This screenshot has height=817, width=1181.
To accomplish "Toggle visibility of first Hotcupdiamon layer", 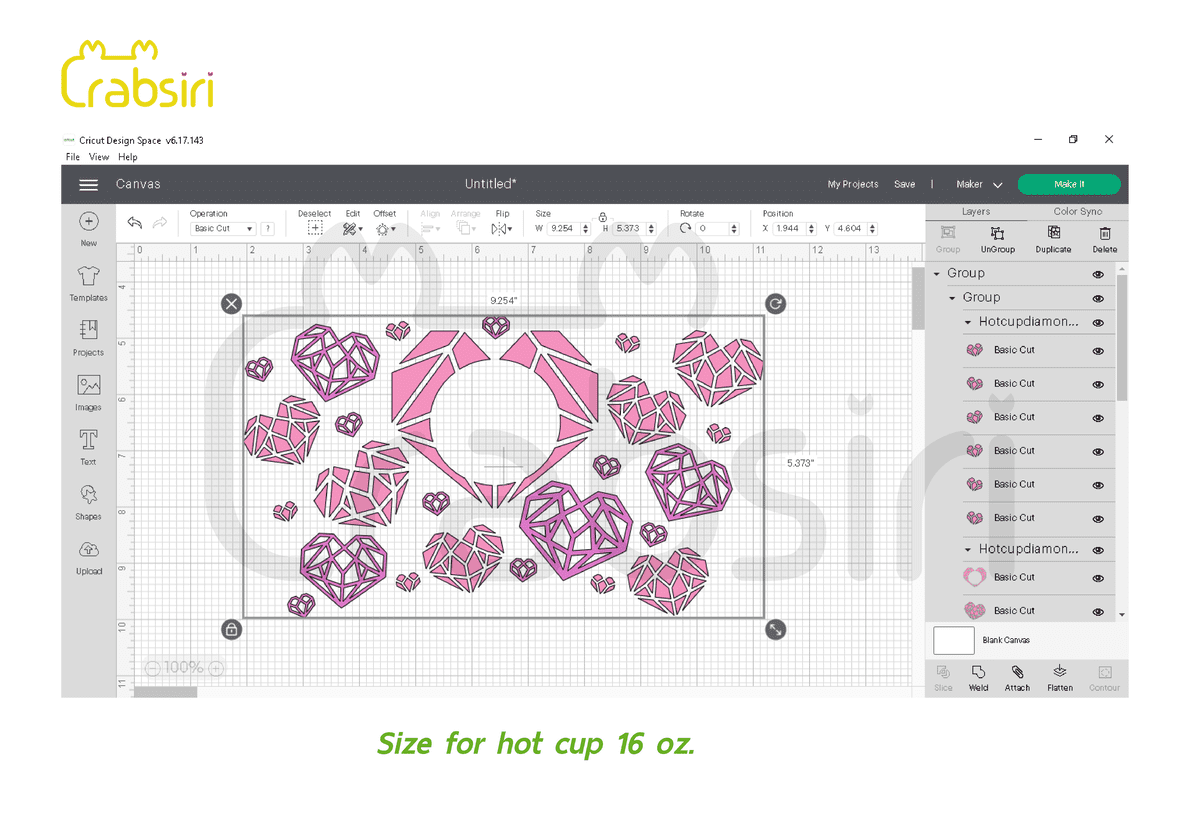I will pyautogui.click(x=1098, y=323).
